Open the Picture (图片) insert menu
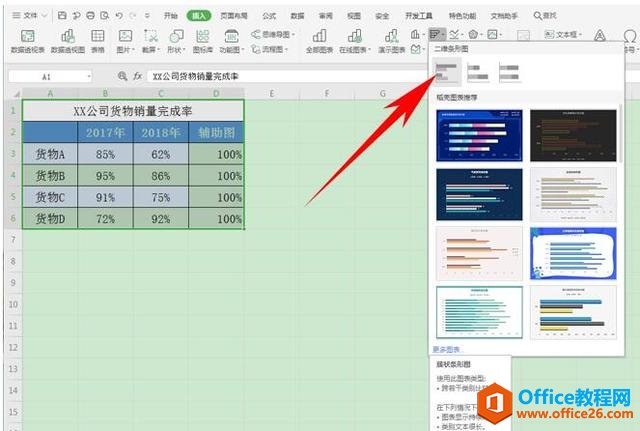 pyautogui.click(x=125, y=42)
